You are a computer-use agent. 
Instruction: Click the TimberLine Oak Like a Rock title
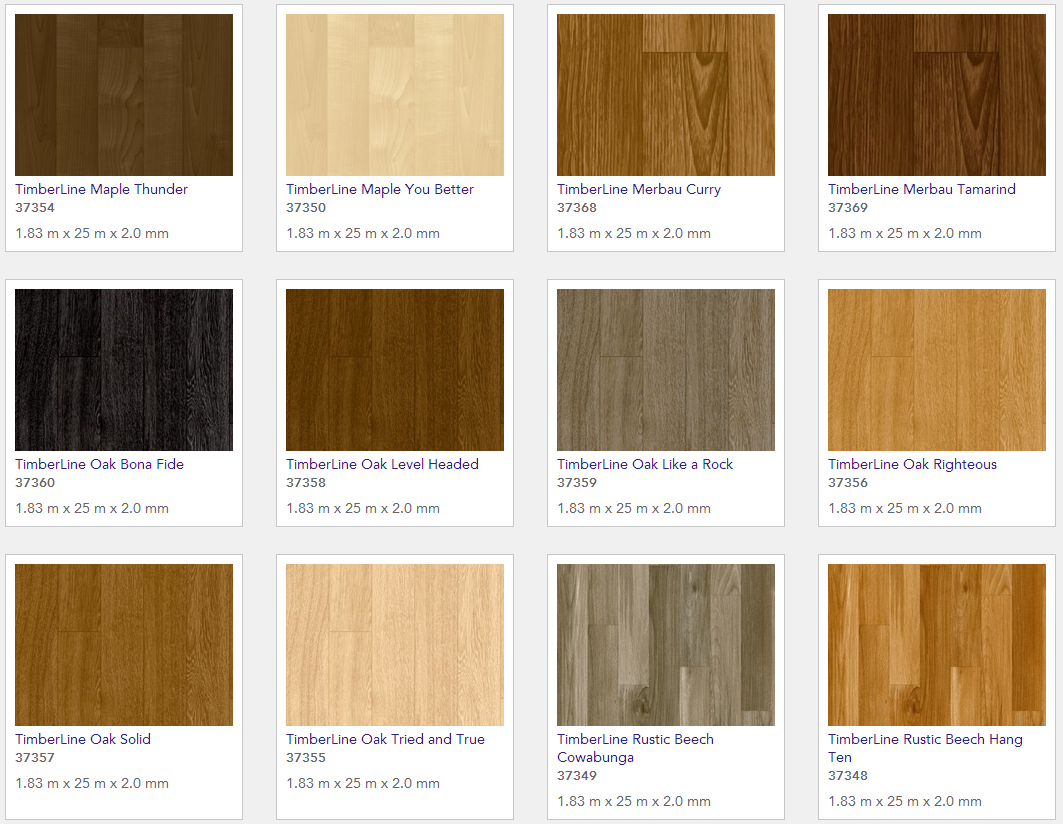click(645, 464)
